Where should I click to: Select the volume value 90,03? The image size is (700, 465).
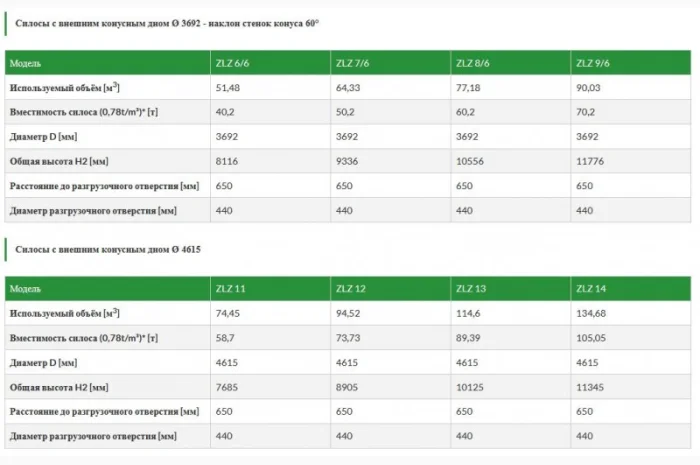tap(589, 88)
